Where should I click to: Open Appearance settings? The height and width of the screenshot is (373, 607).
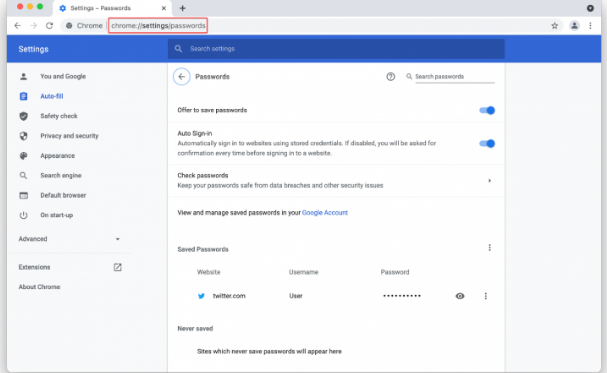click(x=58, y=156)
